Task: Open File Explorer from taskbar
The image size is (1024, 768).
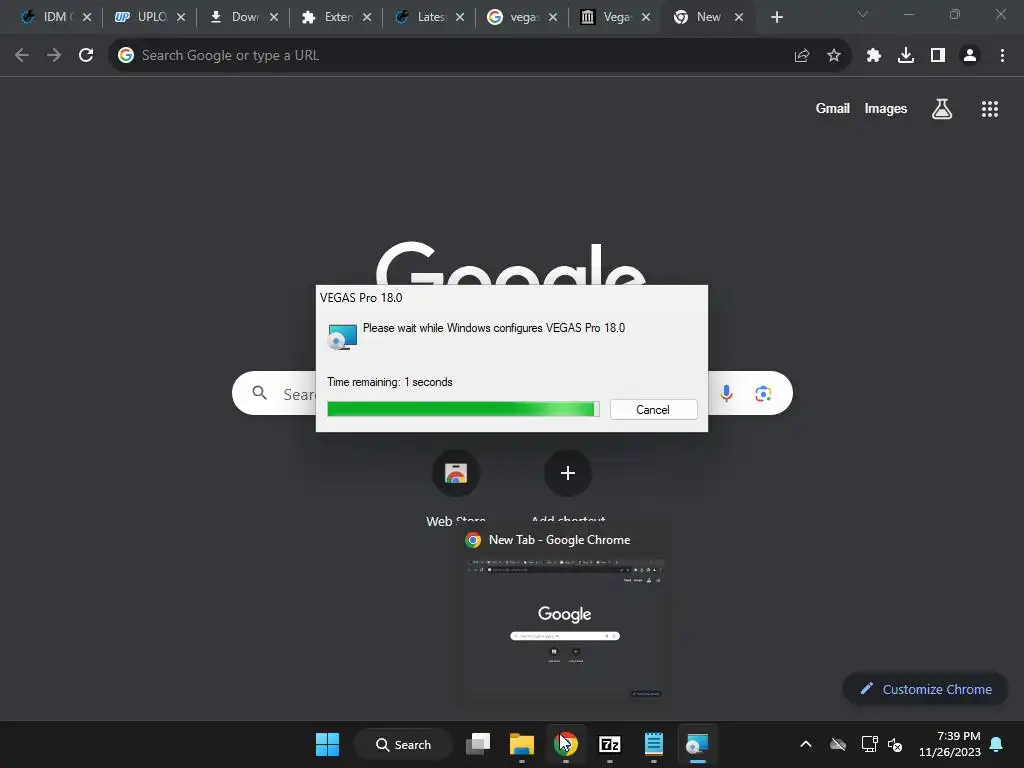Action: coord(522,744)
